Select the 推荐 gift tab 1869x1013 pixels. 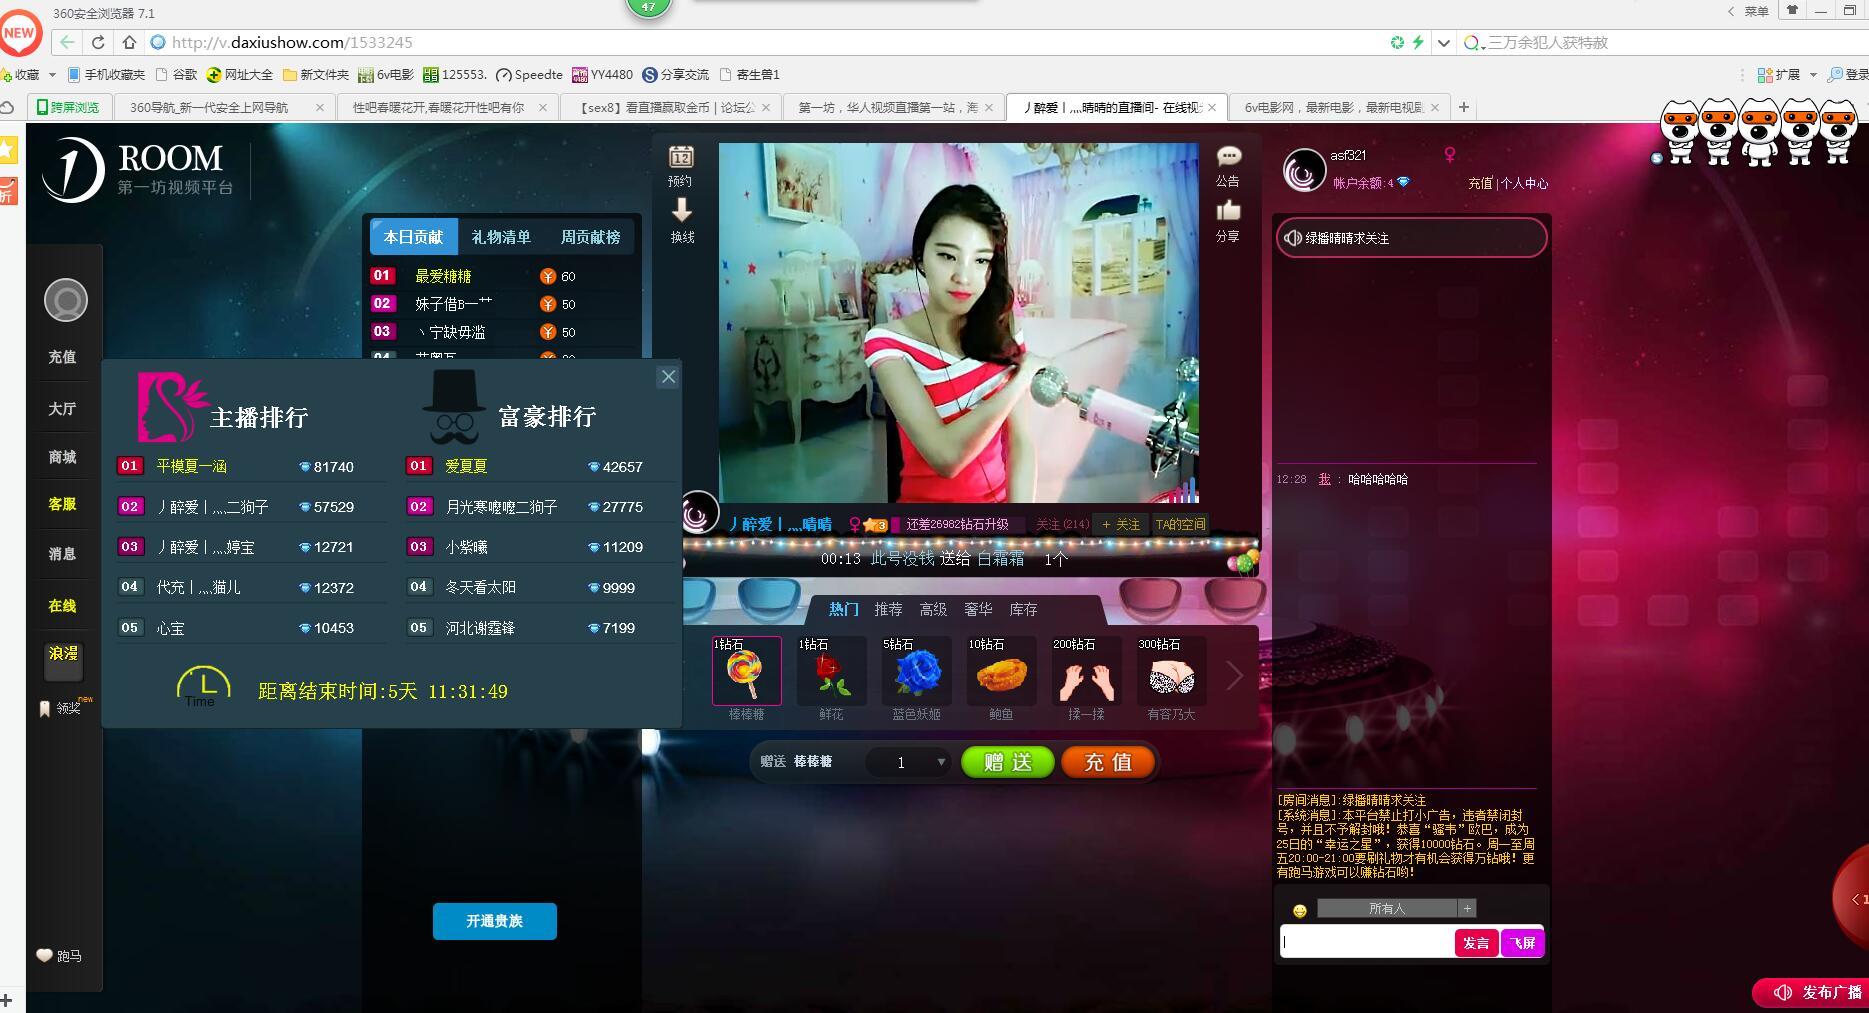click(888, 609)
